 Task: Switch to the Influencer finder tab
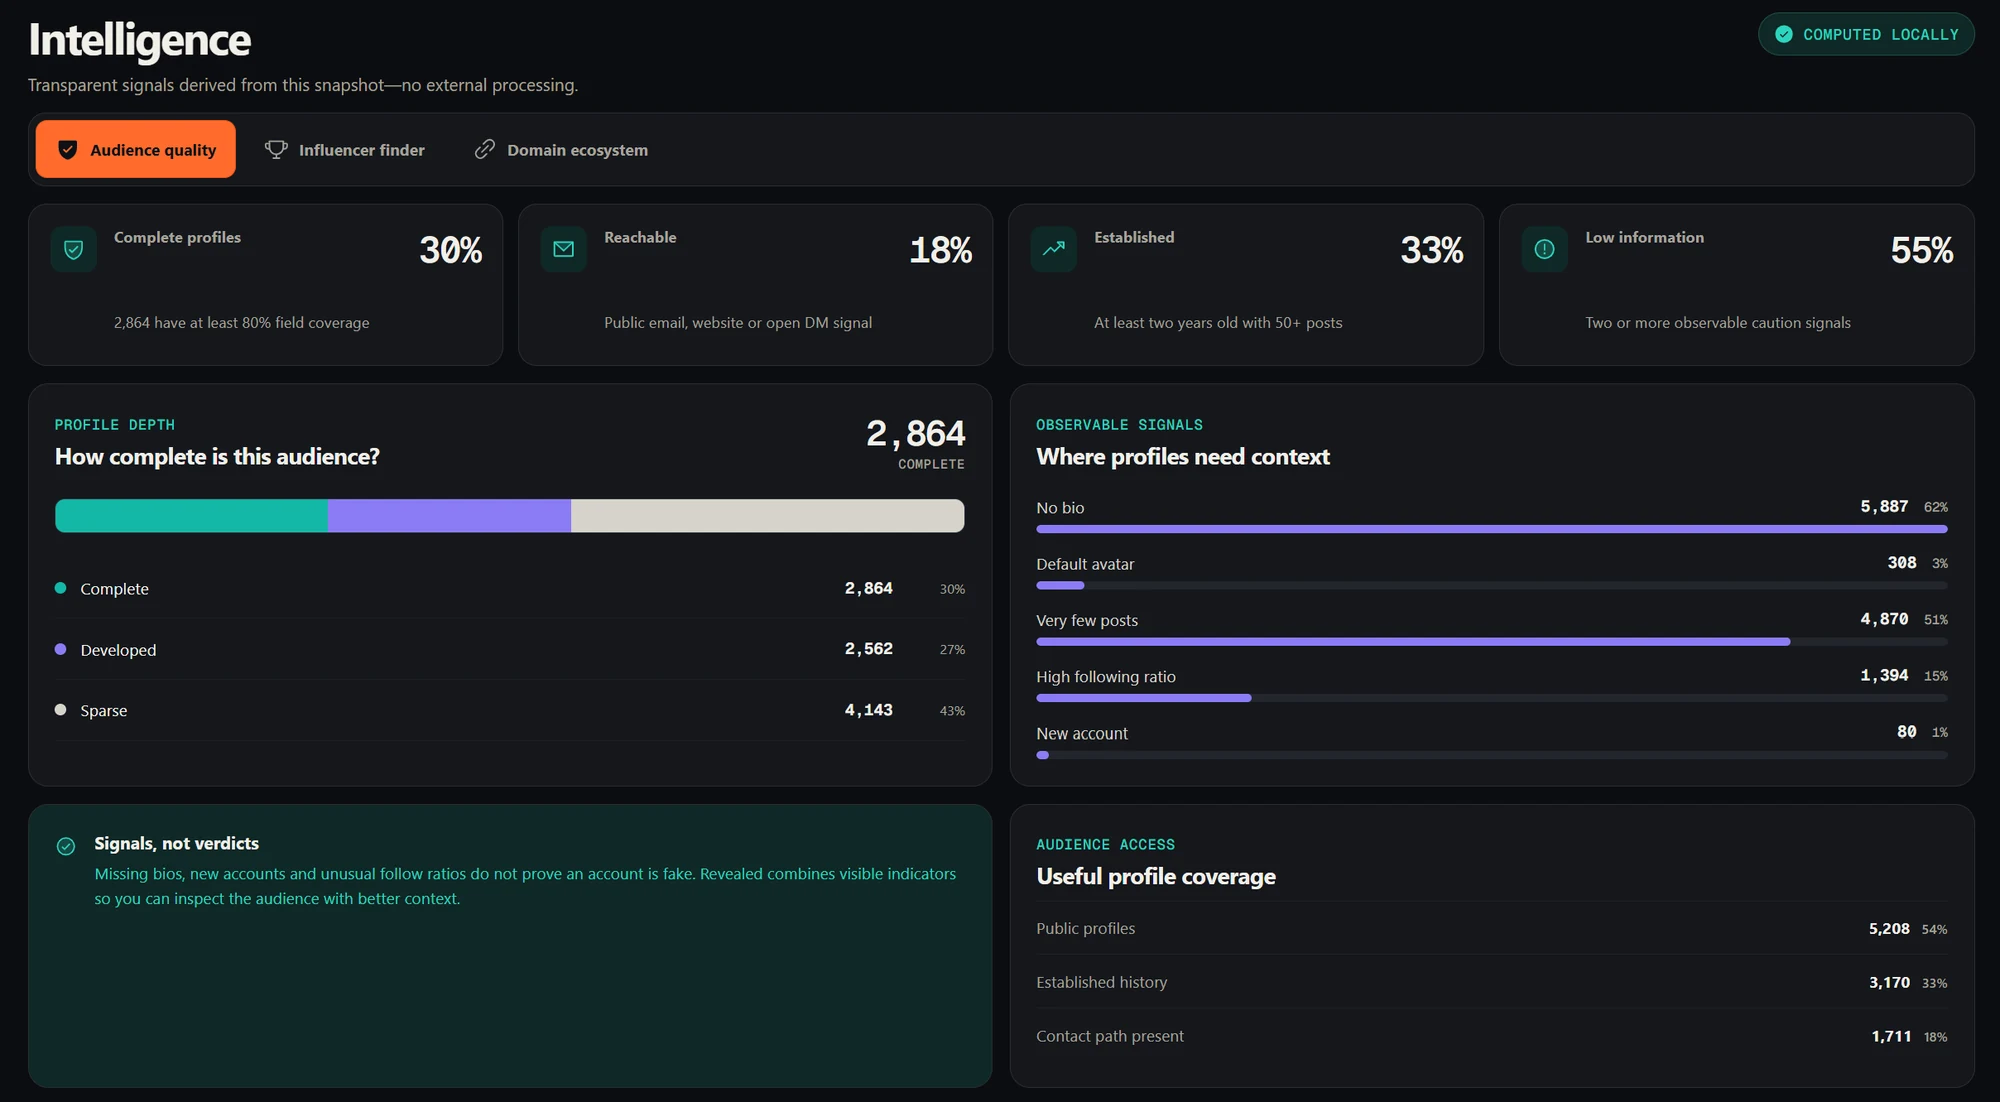(x=345, y=150)
